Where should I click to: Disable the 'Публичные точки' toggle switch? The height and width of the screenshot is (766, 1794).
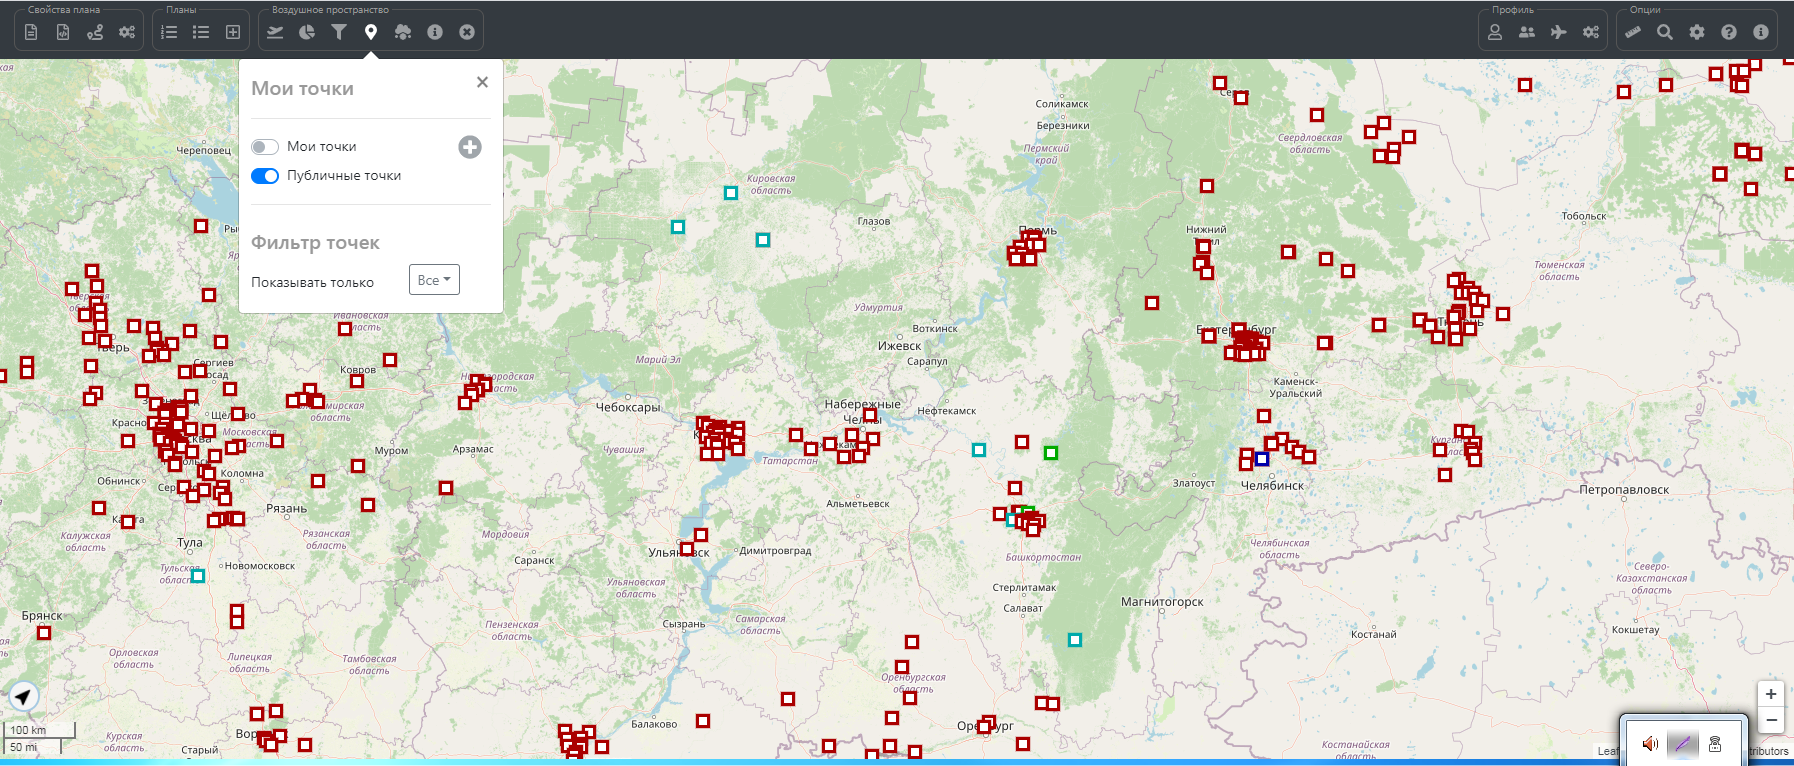265,176
